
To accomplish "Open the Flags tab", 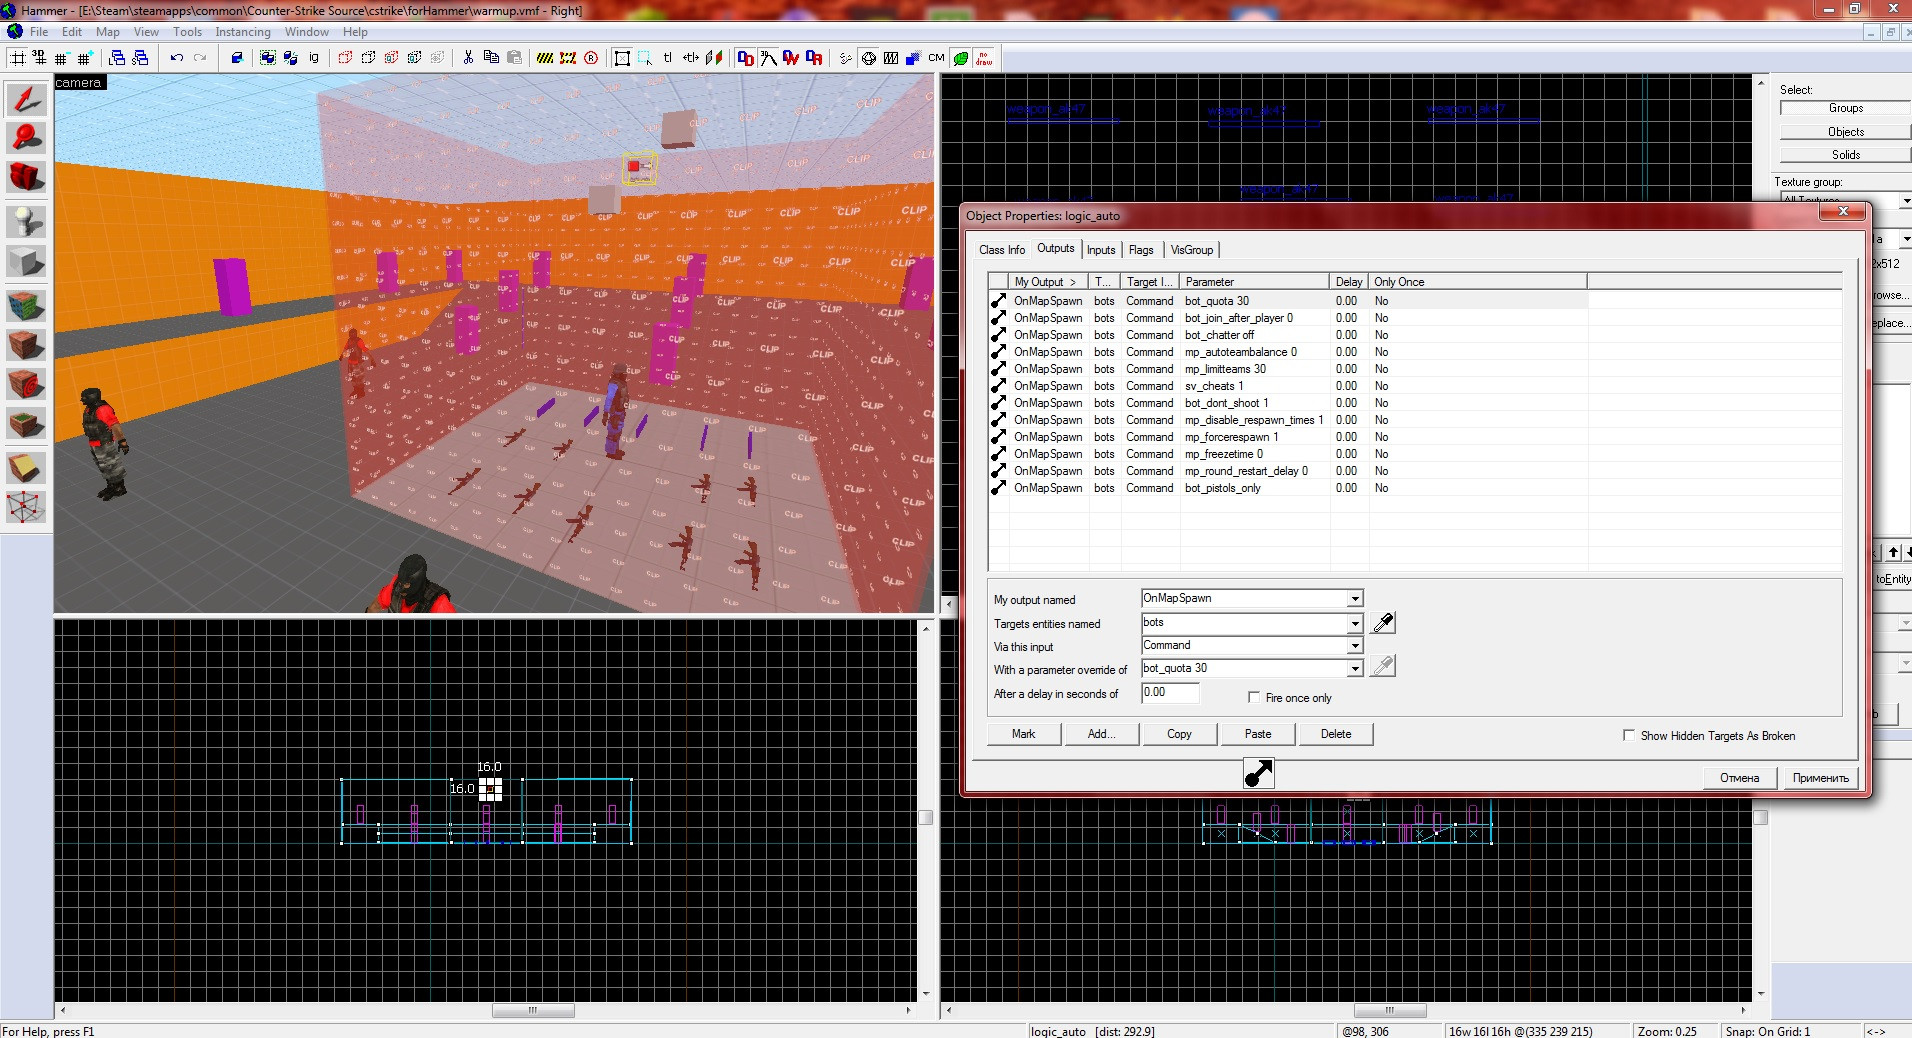I will coord(1141,250).
